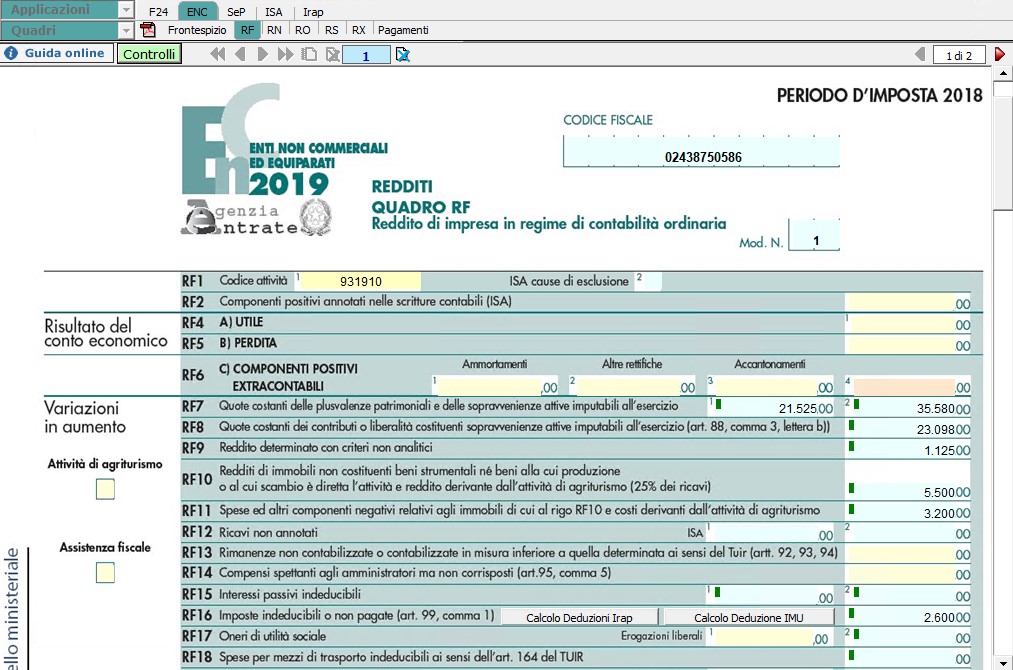
Task: Click the green marker on row RF9
Action: (x=851, y=446)
